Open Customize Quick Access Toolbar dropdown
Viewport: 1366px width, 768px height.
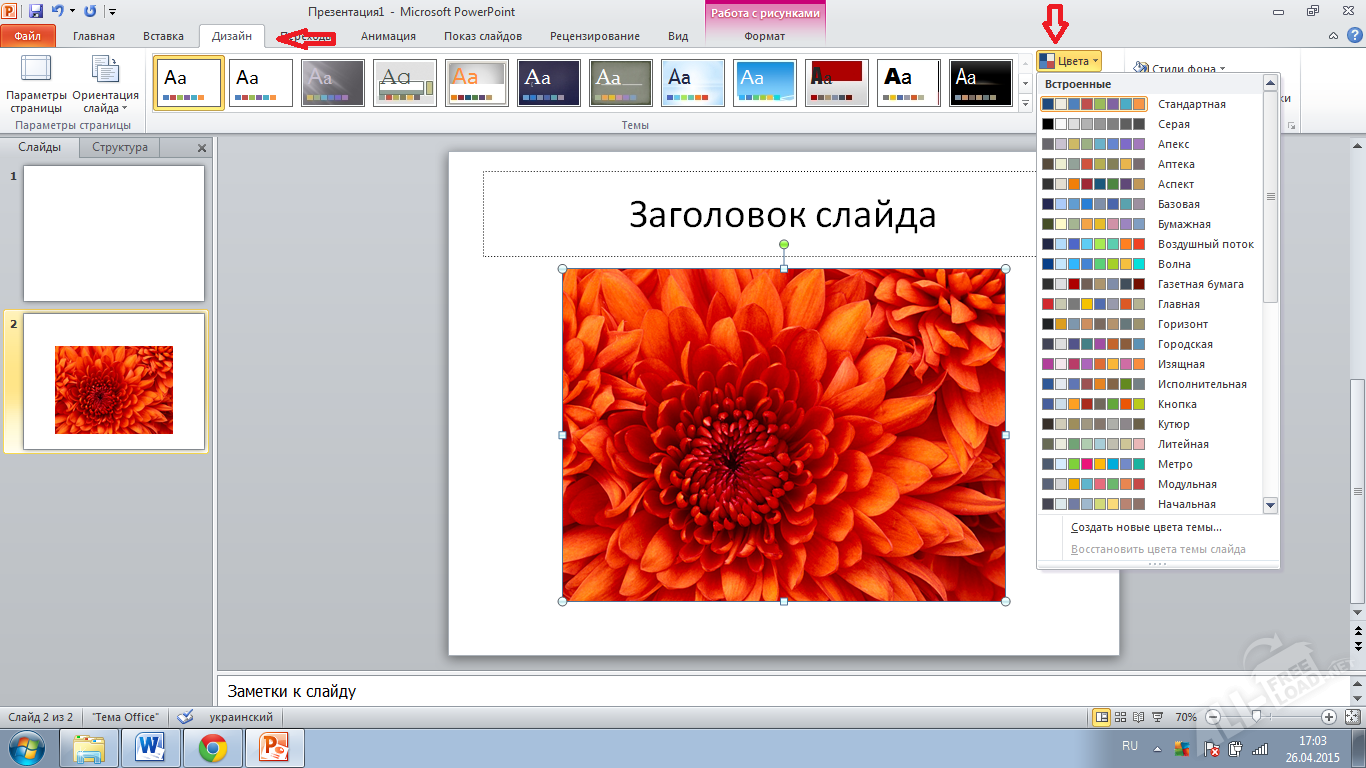click(111, 12)
